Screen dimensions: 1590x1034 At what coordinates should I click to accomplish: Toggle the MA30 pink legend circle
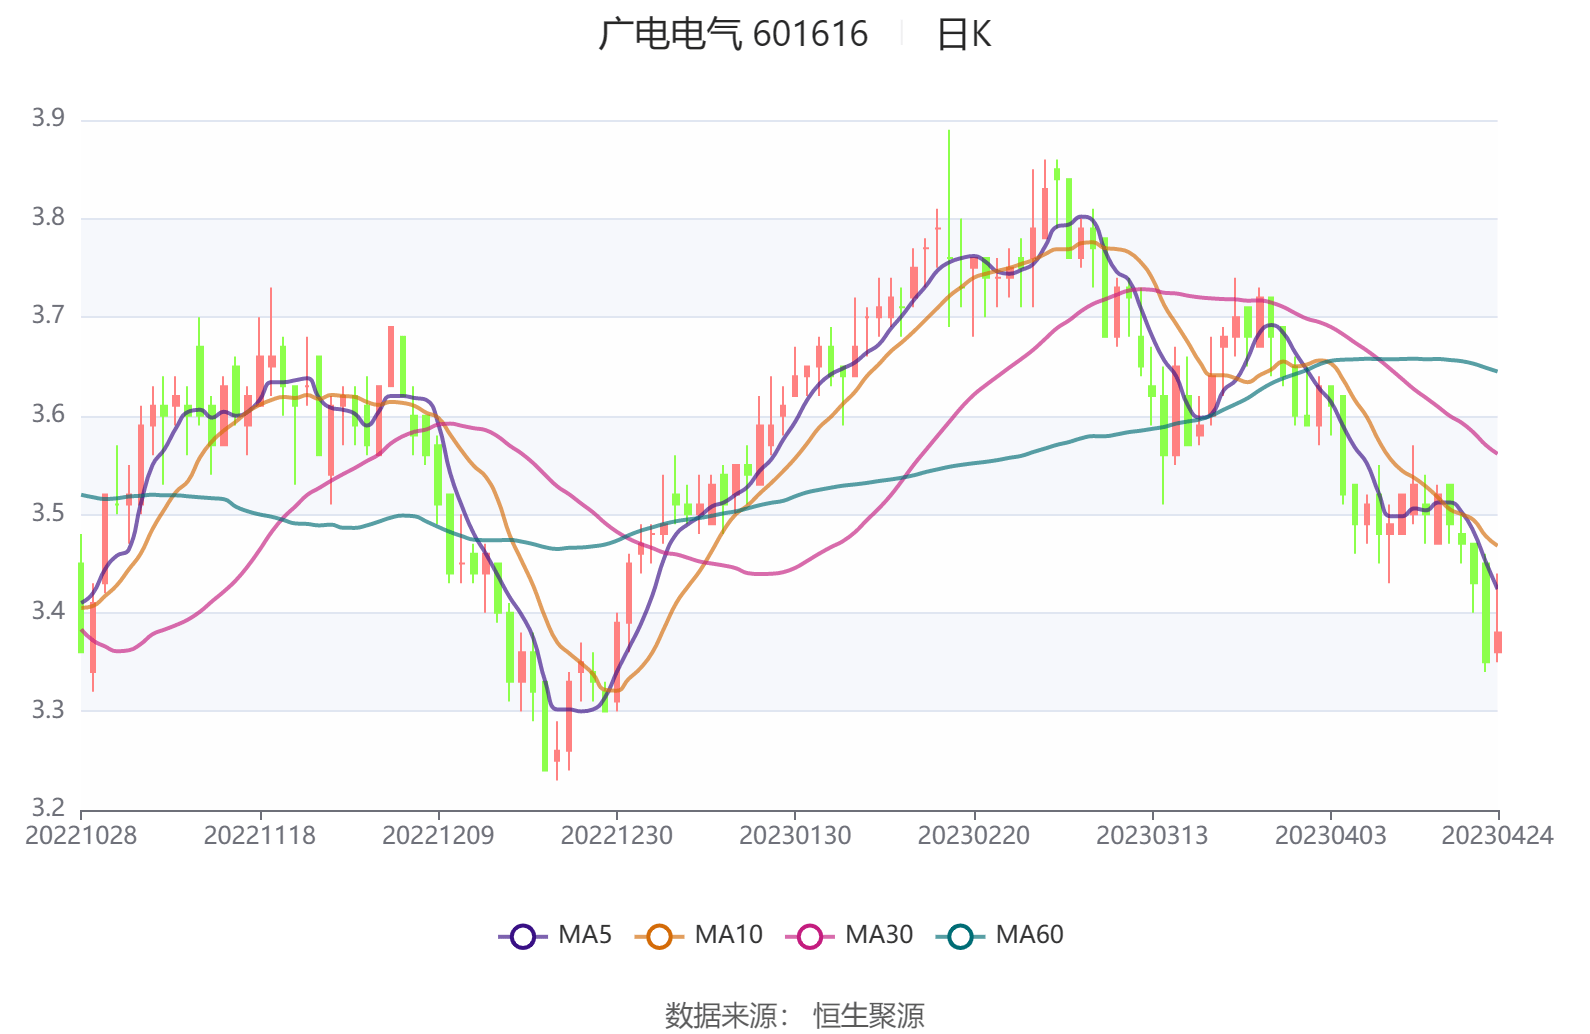tap(810, 936)
